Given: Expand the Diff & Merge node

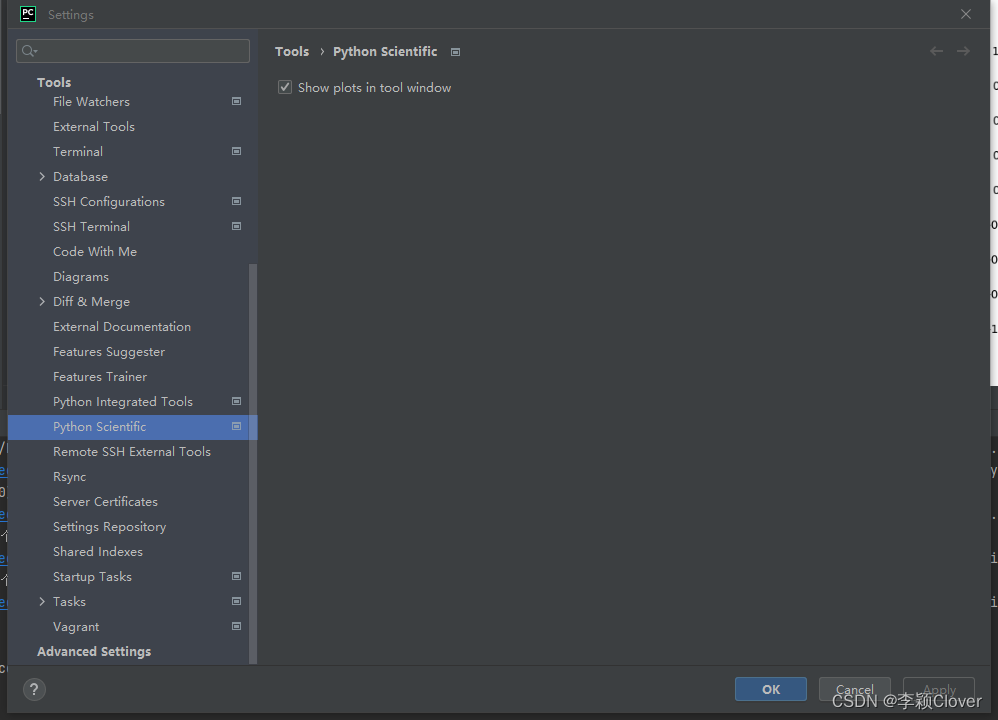Looking at the screenshot, I should tap(42, 302).
